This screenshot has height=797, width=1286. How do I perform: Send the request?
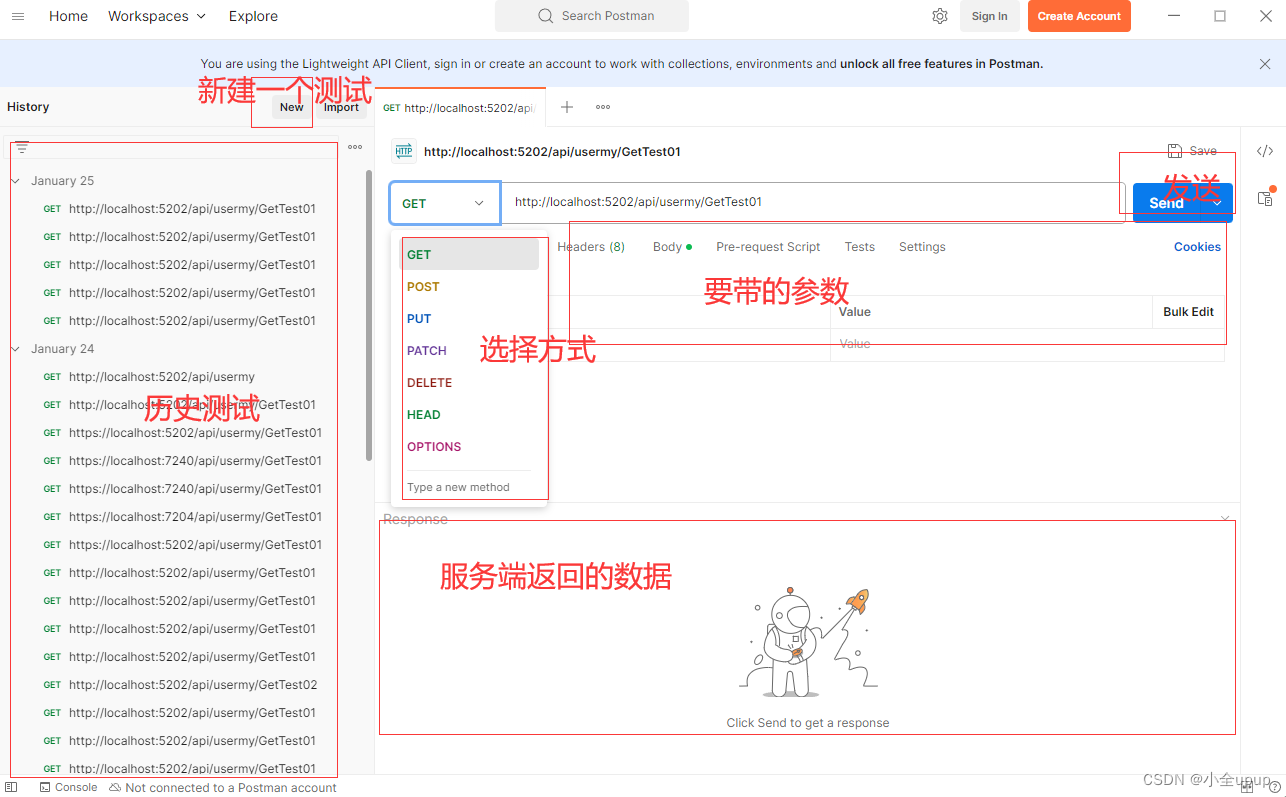(1166, 203)
